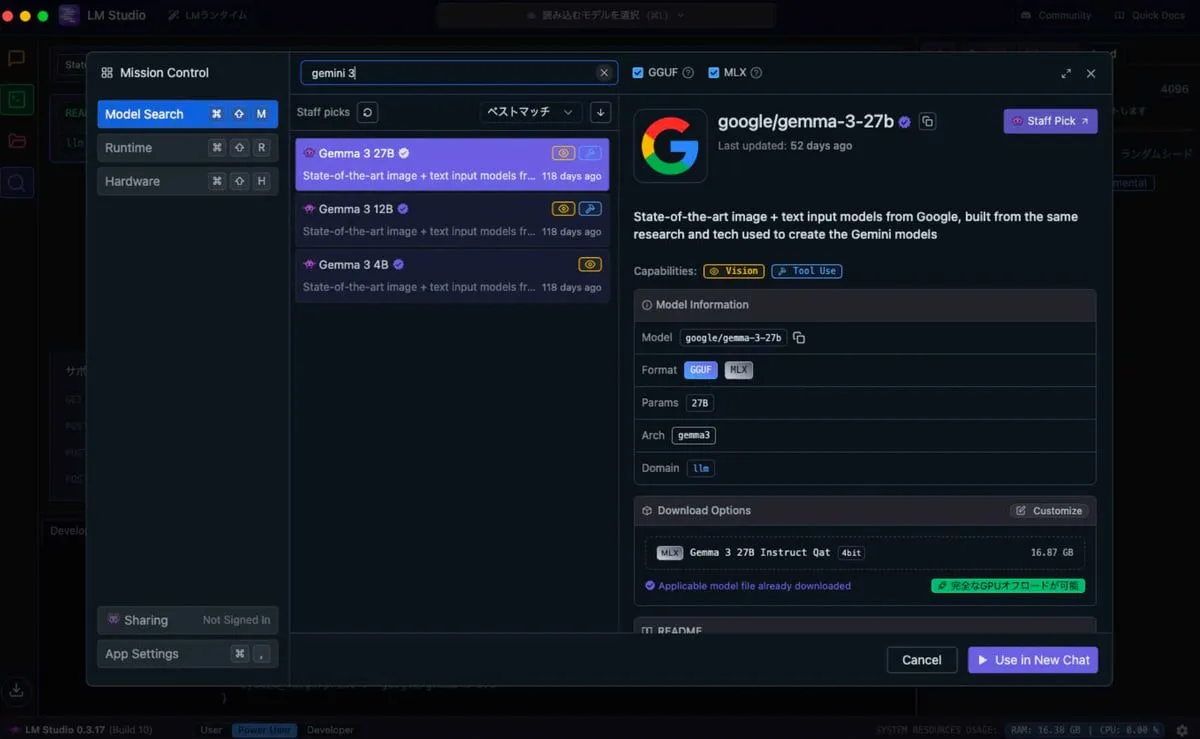Image resolution: width=1200 pixels, height=739 pixels.
Task: Open downloads icon in left sidebar
Action: coord(16,689)
